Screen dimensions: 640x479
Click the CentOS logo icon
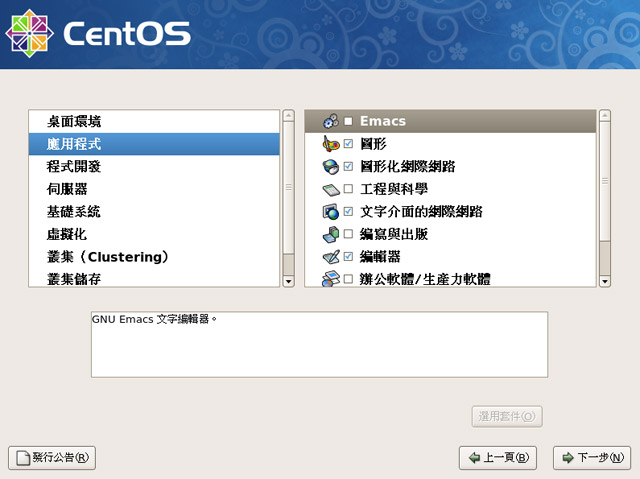point(29,33)
